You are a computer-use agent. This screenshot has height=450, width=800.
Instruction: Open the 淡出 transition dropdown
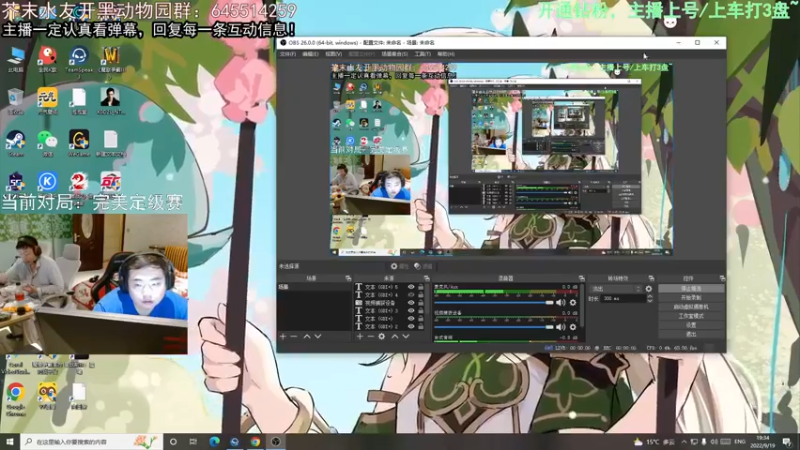point(616,289)
